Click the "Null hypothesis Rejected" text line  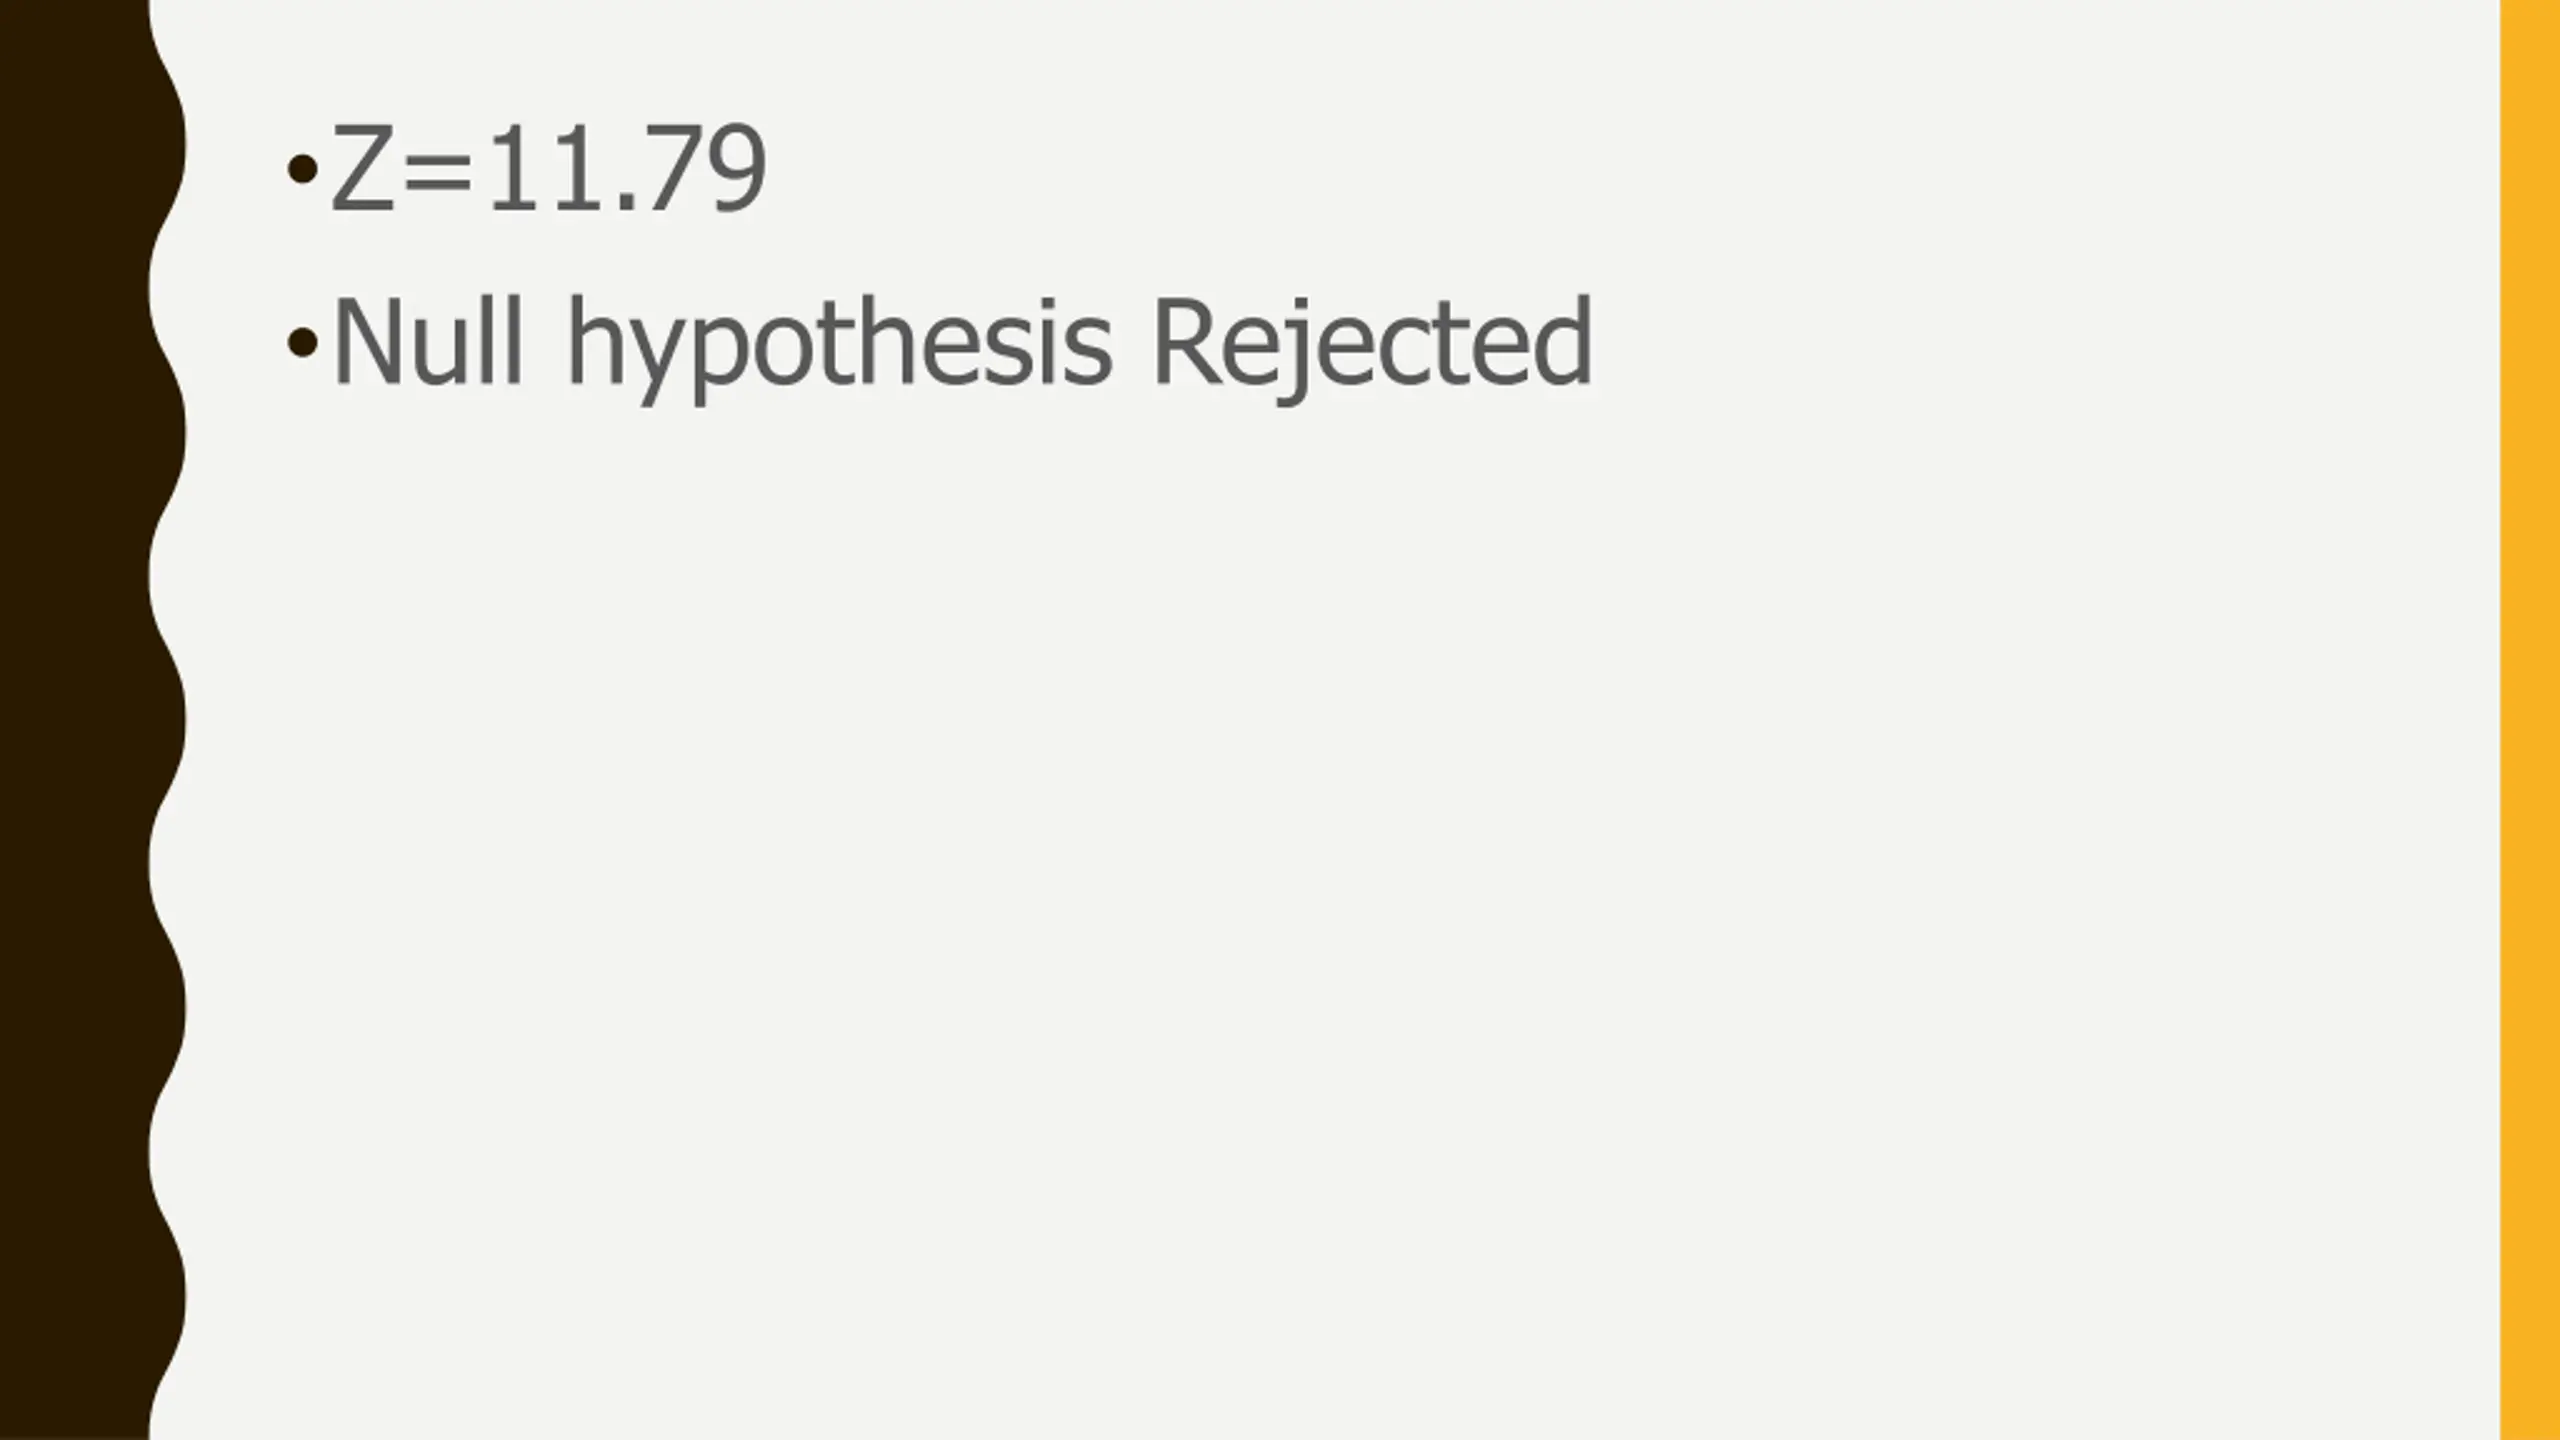(x=960, y=342)
